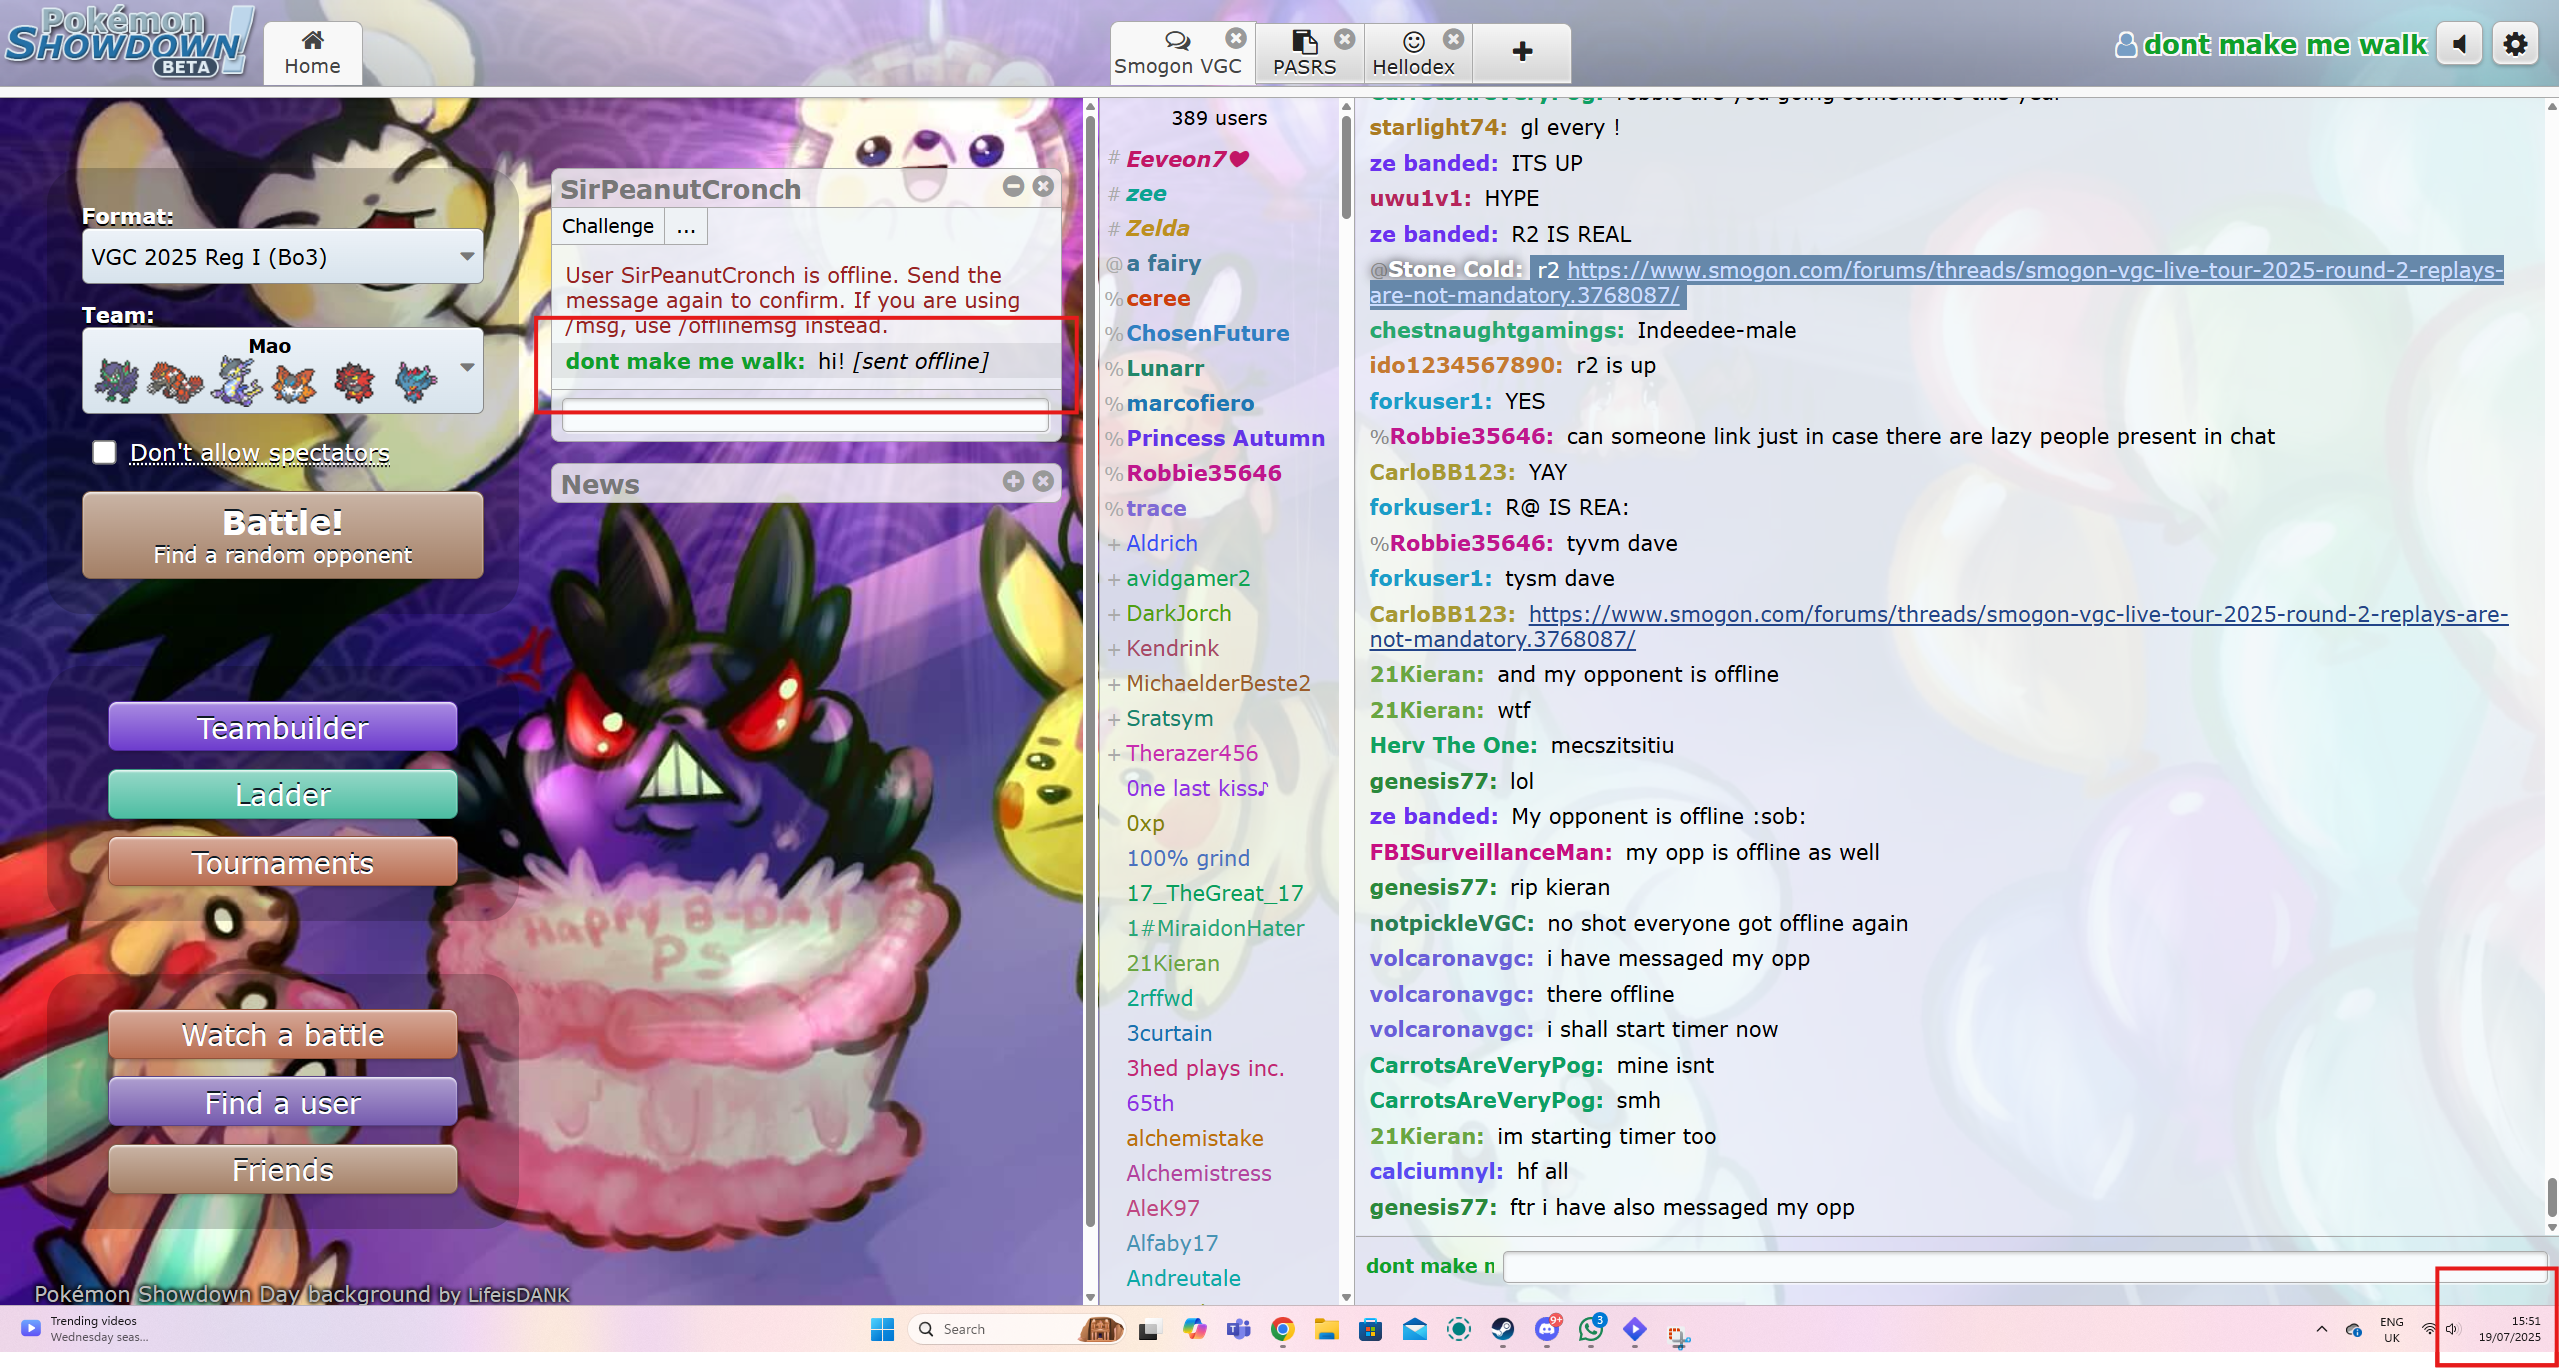Select user MichaelderBeste2 in user list
The image size is (2559, 1368).
1218,684
